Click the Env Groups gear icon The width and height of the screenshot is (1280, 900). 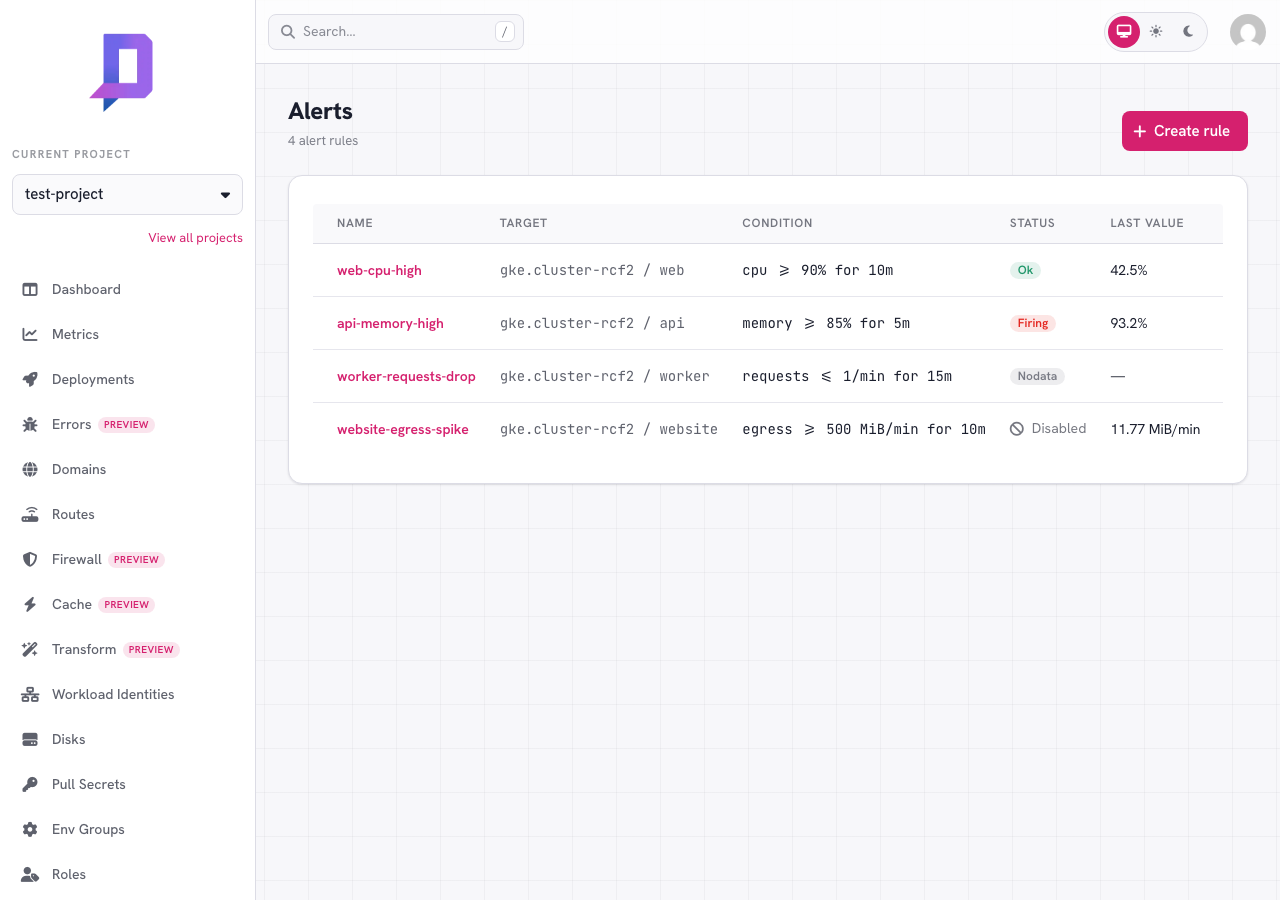point(30,829)
